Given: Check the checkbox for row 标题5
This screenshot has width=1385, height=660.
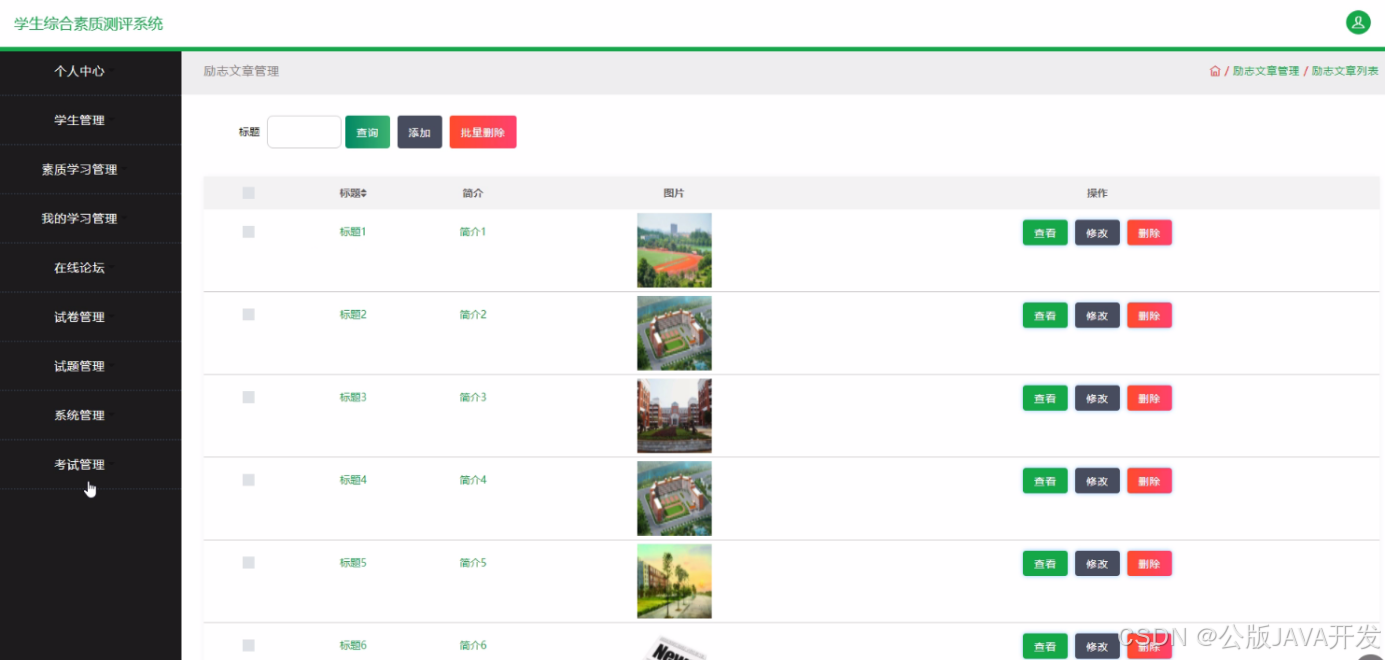Looking at the screenshot, I should click(249, 563).
